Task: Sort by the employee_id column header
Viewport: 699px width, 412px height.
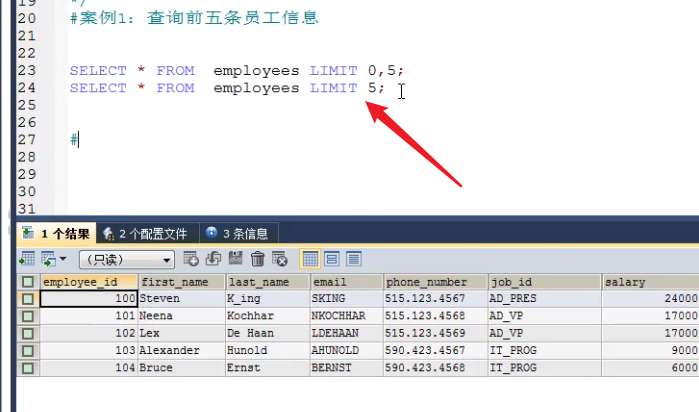Action: 89,282
